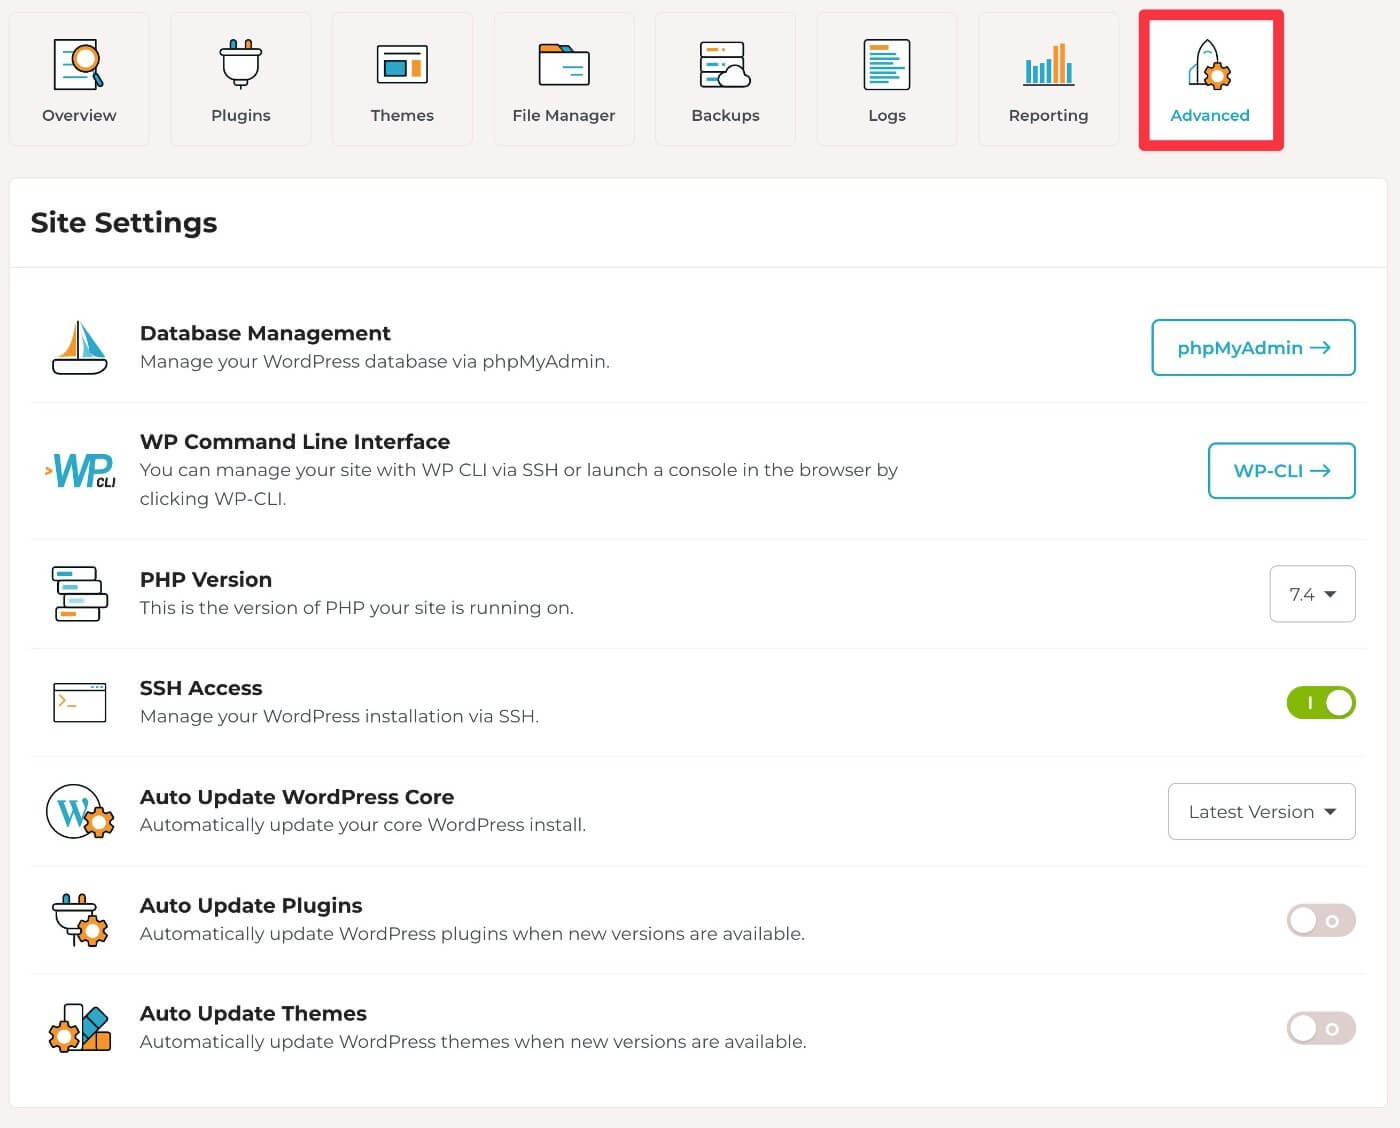1400x1128 pixels.
Task: Click the Plugins plug icon
Action: pos(241,64)
